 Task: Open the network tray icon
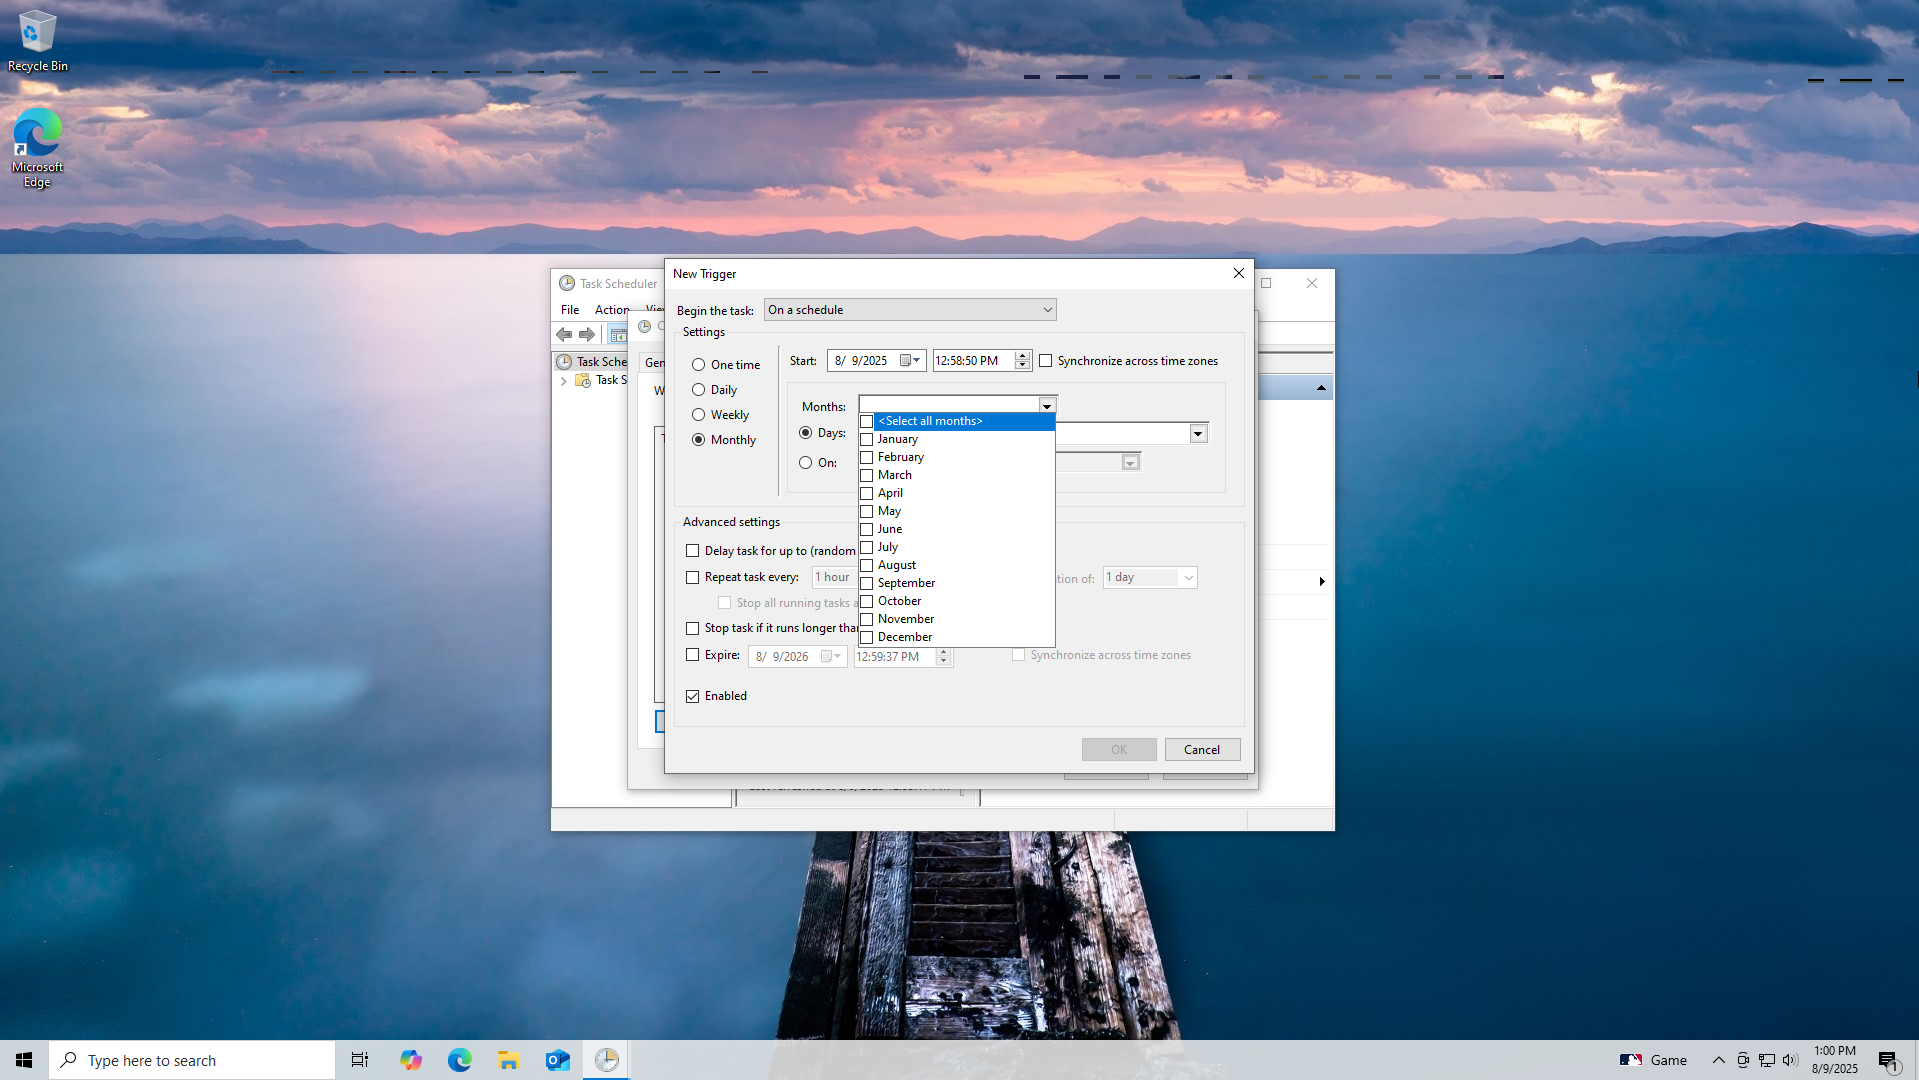click(x=1767, y=1060)
